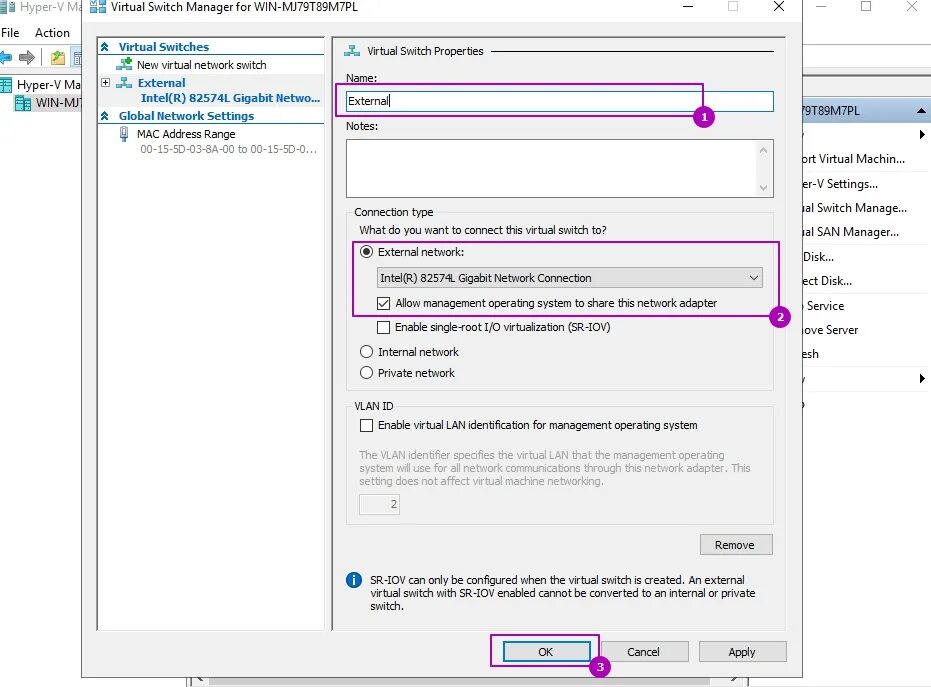The image size is (931, 687).
Task: Click the Notes scrollbar up arrow
Action: 764,150
